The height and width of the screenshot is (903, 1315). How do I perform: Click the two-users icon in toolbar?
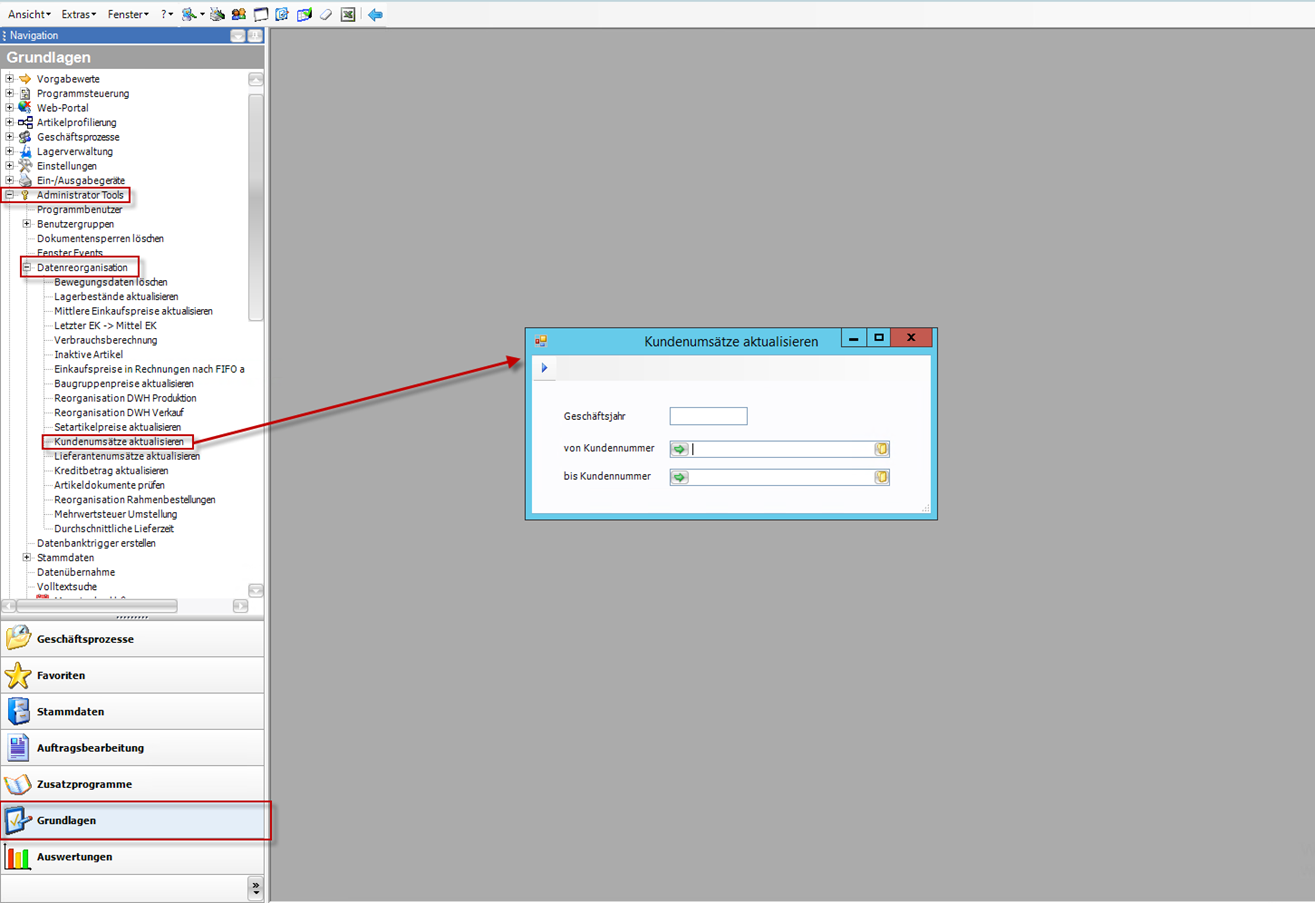click(x=239, y=15)
